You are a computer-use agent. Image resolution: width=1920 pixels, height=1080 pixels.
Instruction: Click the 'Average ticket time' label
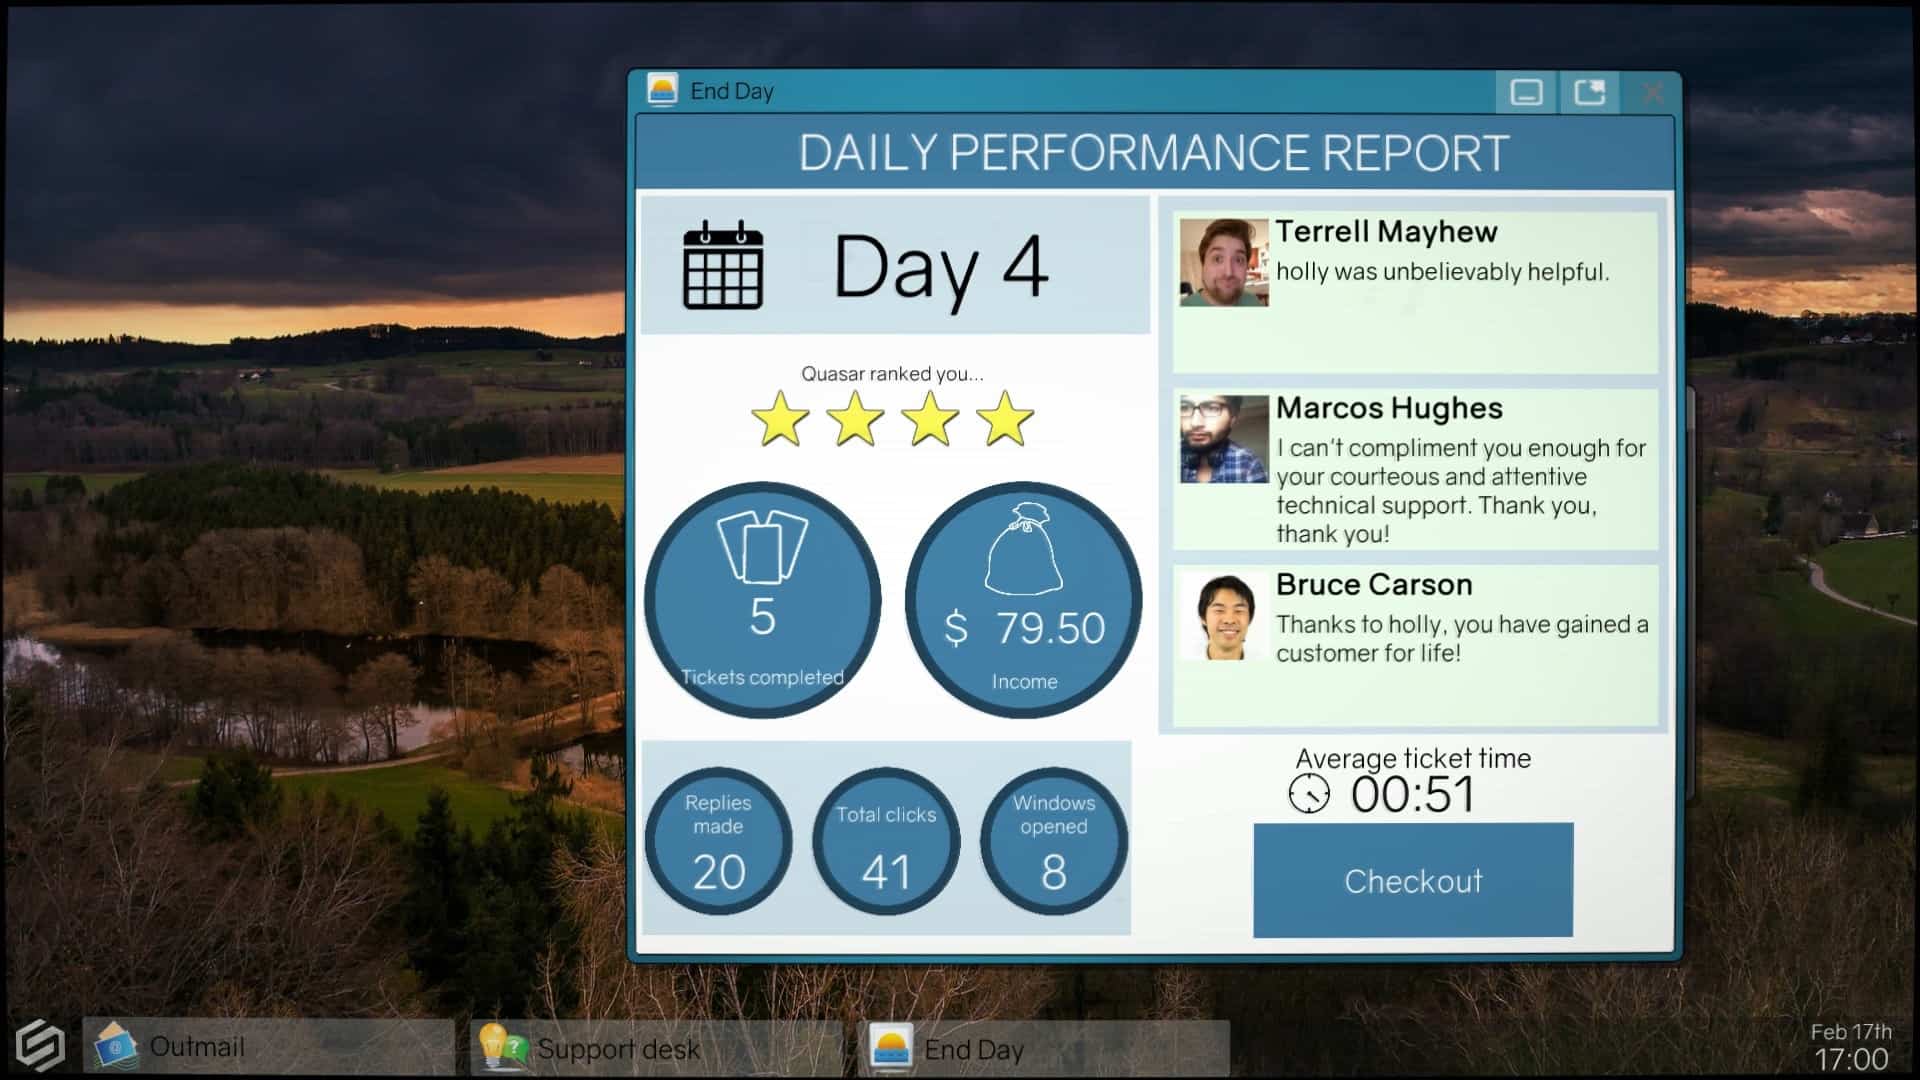pos(1413,758)
